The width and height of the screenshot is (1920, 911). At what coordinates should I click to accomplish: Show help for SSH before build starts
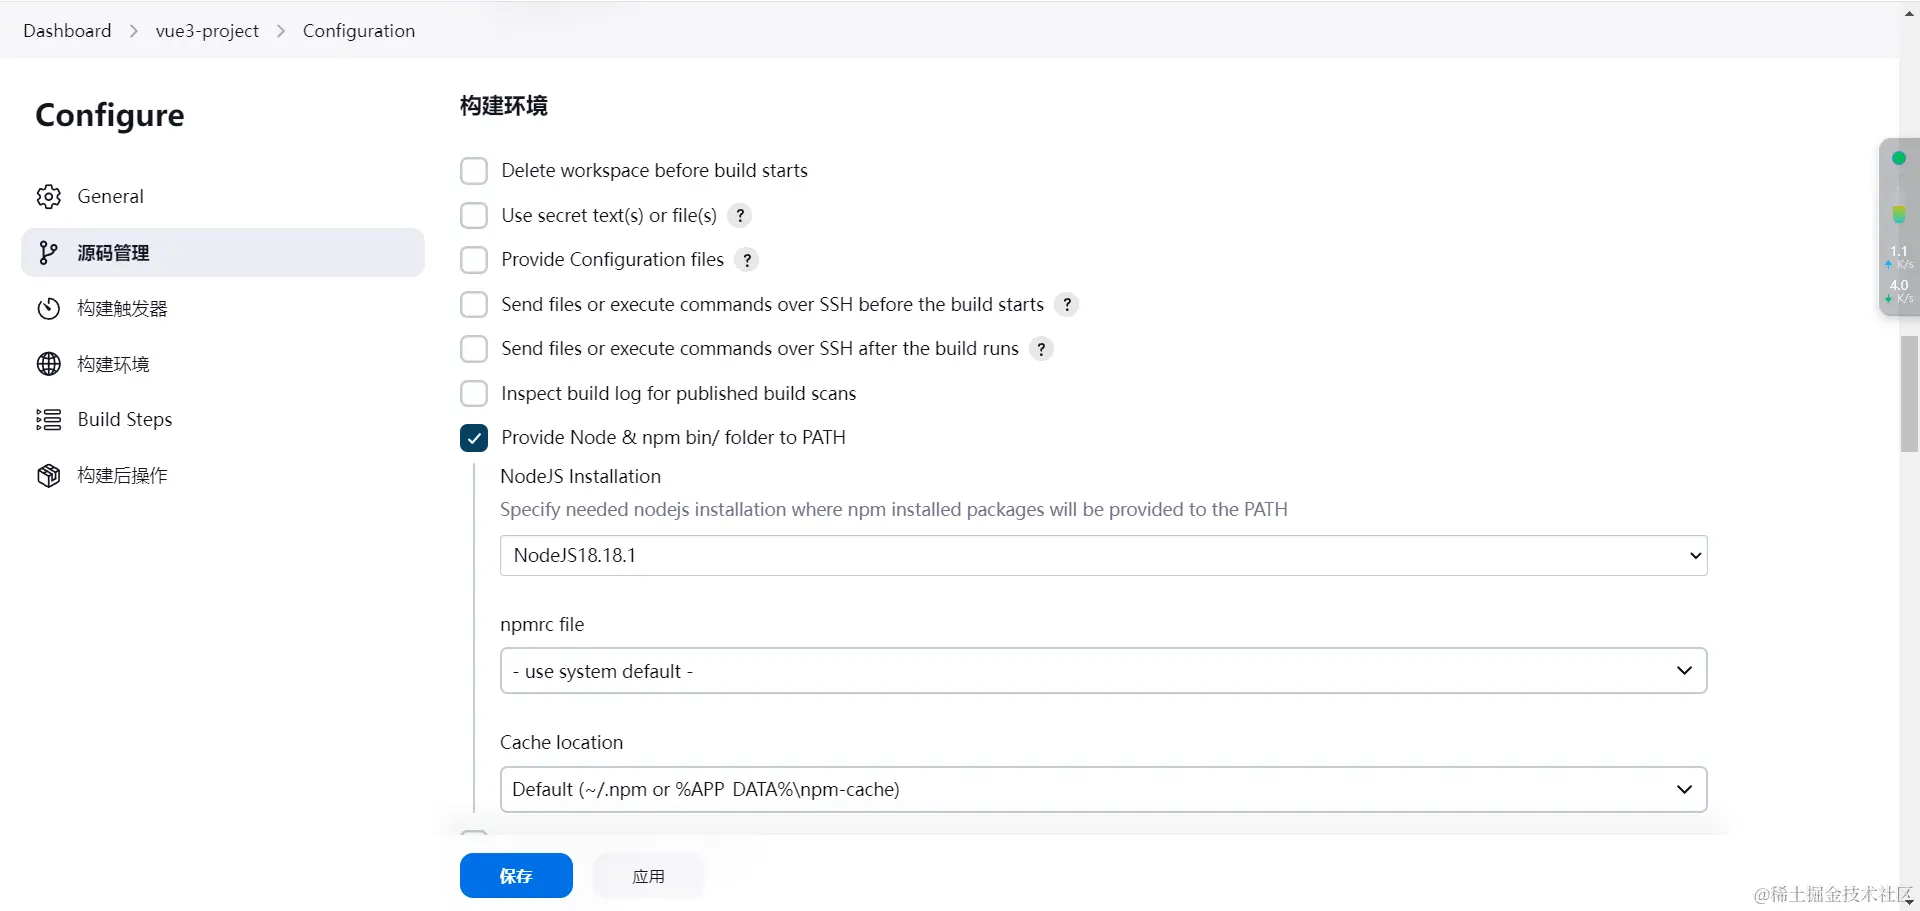(x=1067, y=305)
